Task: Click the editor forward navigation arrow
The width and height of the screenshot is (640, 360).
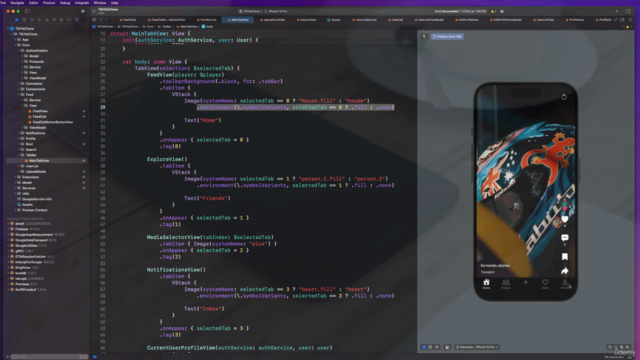Action: pyautogui.click(x=106, y=20)
